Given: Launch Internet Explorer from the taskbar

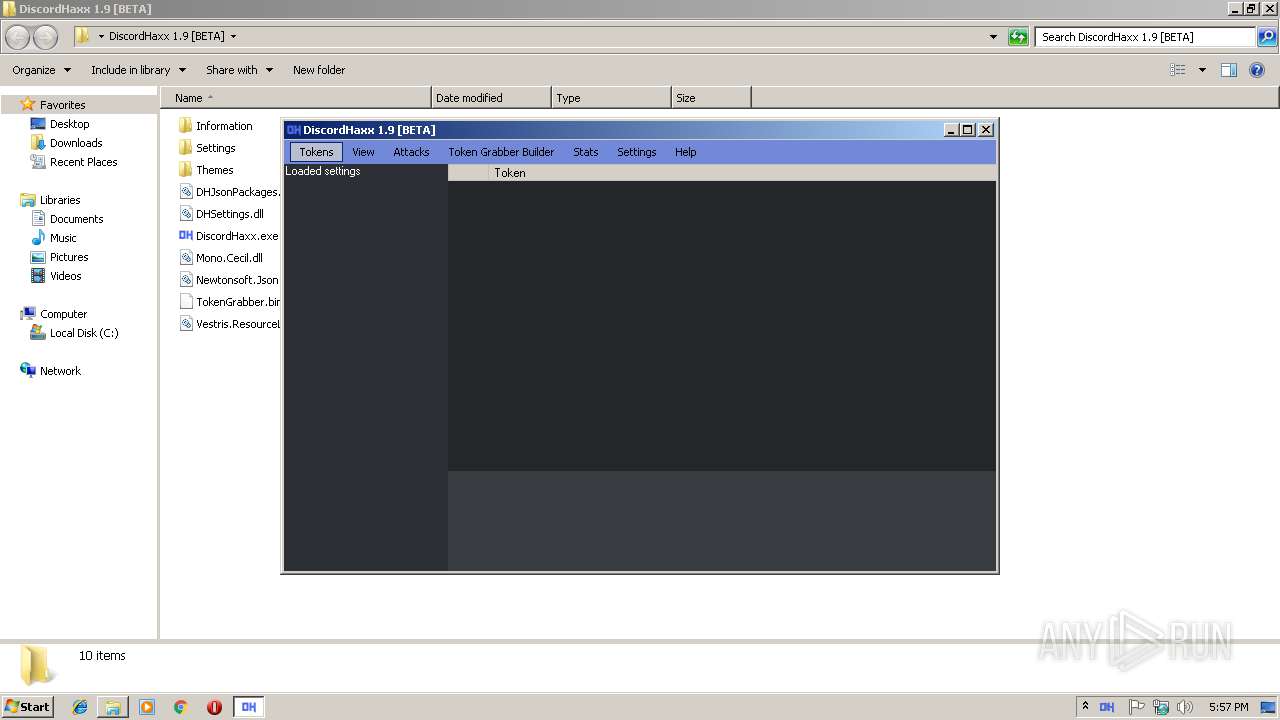Looking at the screenshot, I should click(x=80, y=707).
